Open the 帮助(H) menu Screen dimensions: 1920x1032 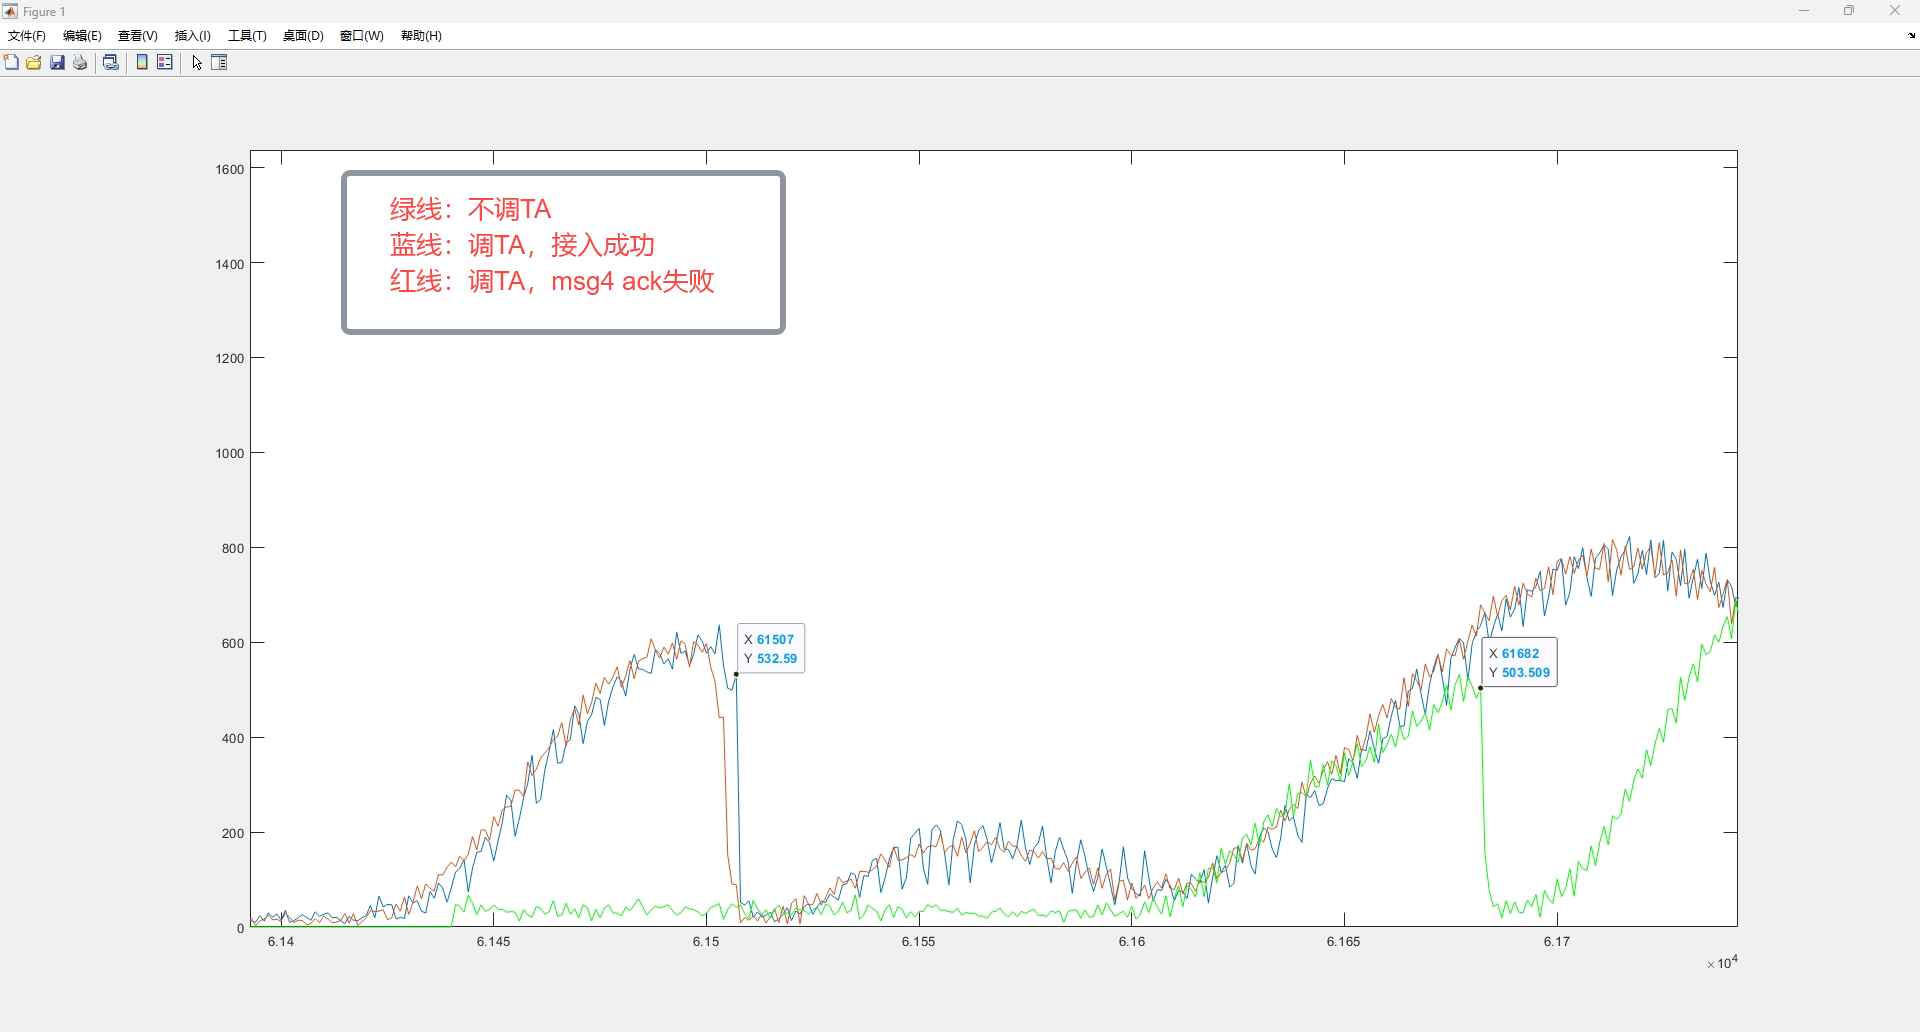(x=421, y=36)
